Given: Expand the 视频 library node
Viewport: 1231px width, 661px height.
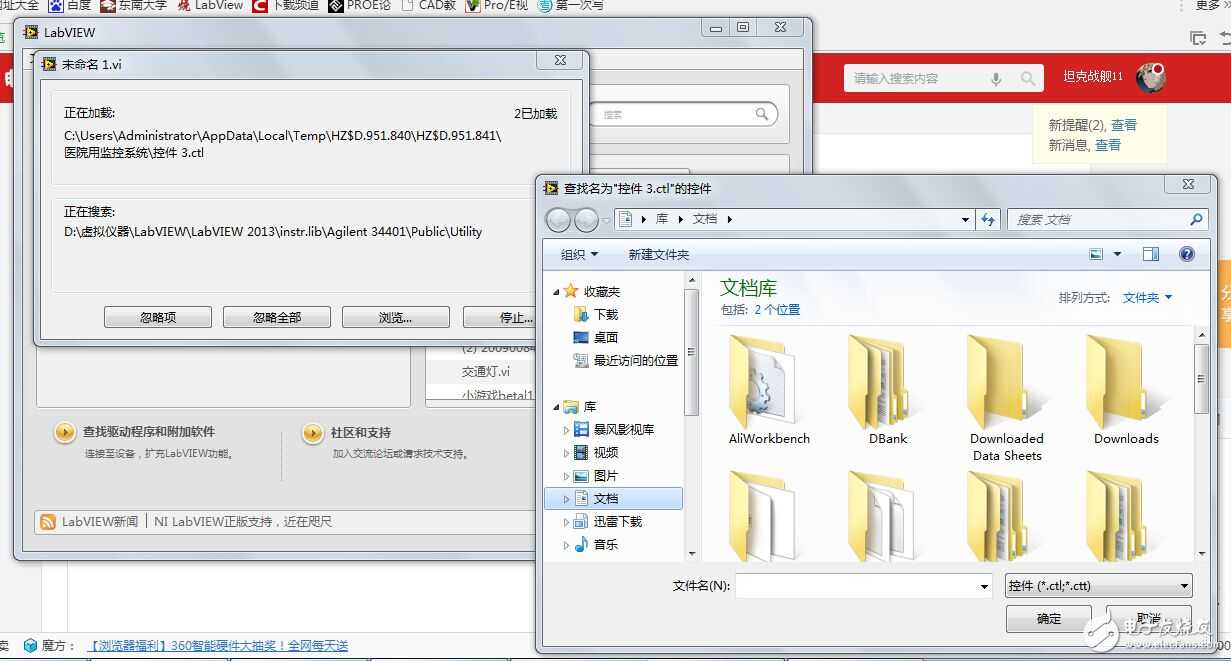Looking at the screenshot, I should 566,453.
